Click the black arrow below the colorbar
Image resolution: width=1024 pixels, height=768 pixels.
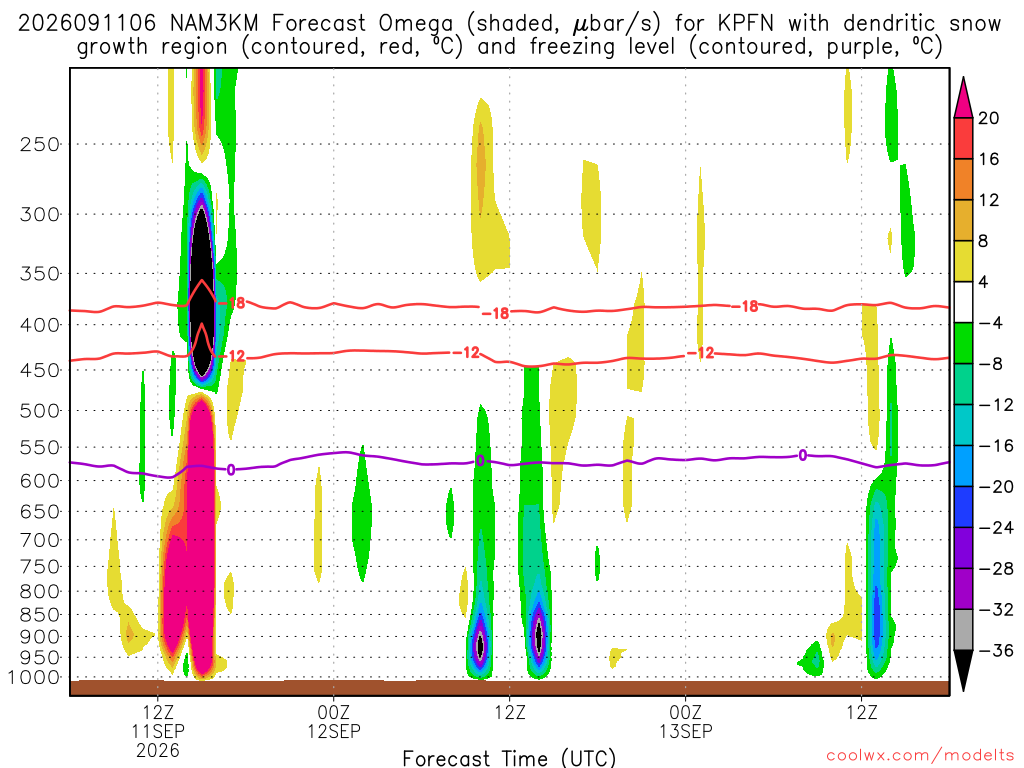[963, 671]
